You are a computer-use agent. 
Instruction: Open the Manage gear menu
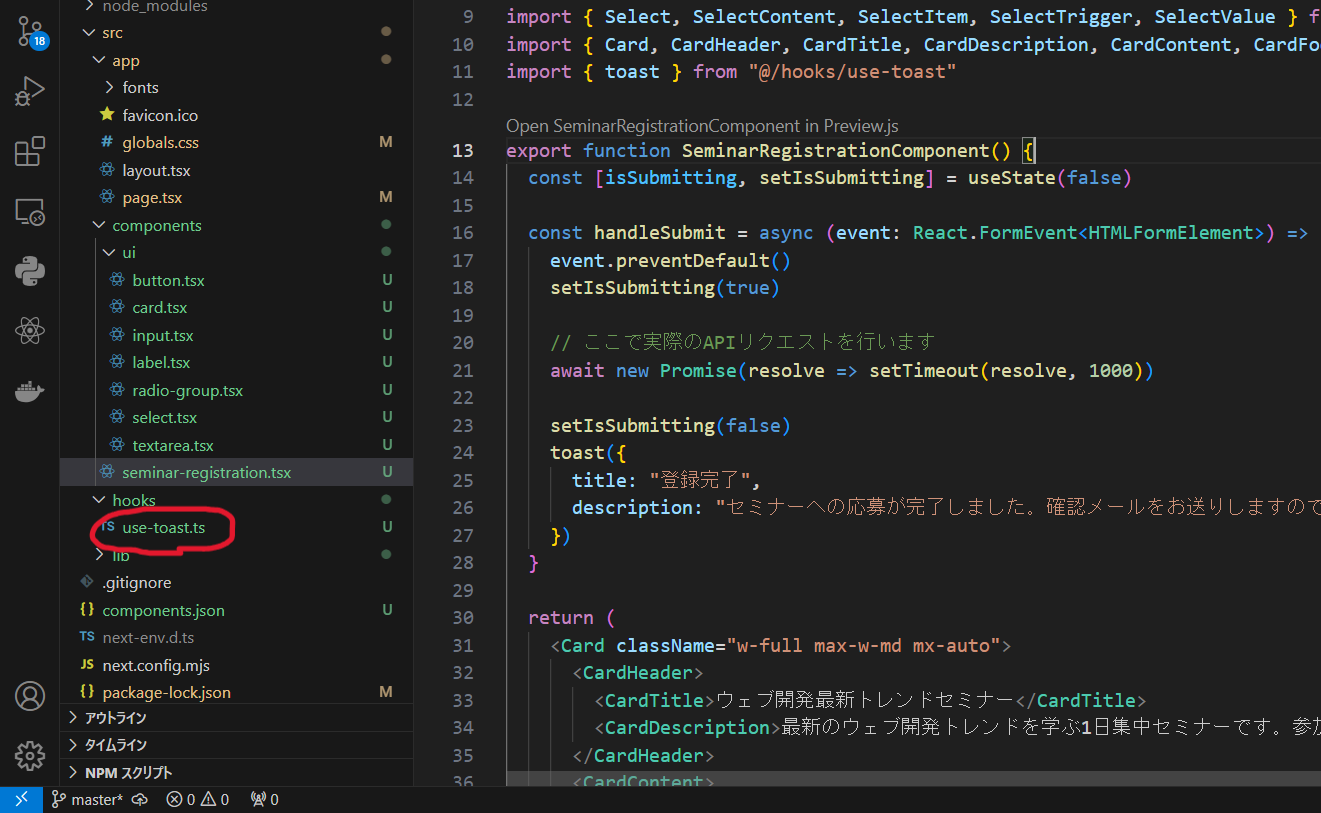click(x=30, y=755)
